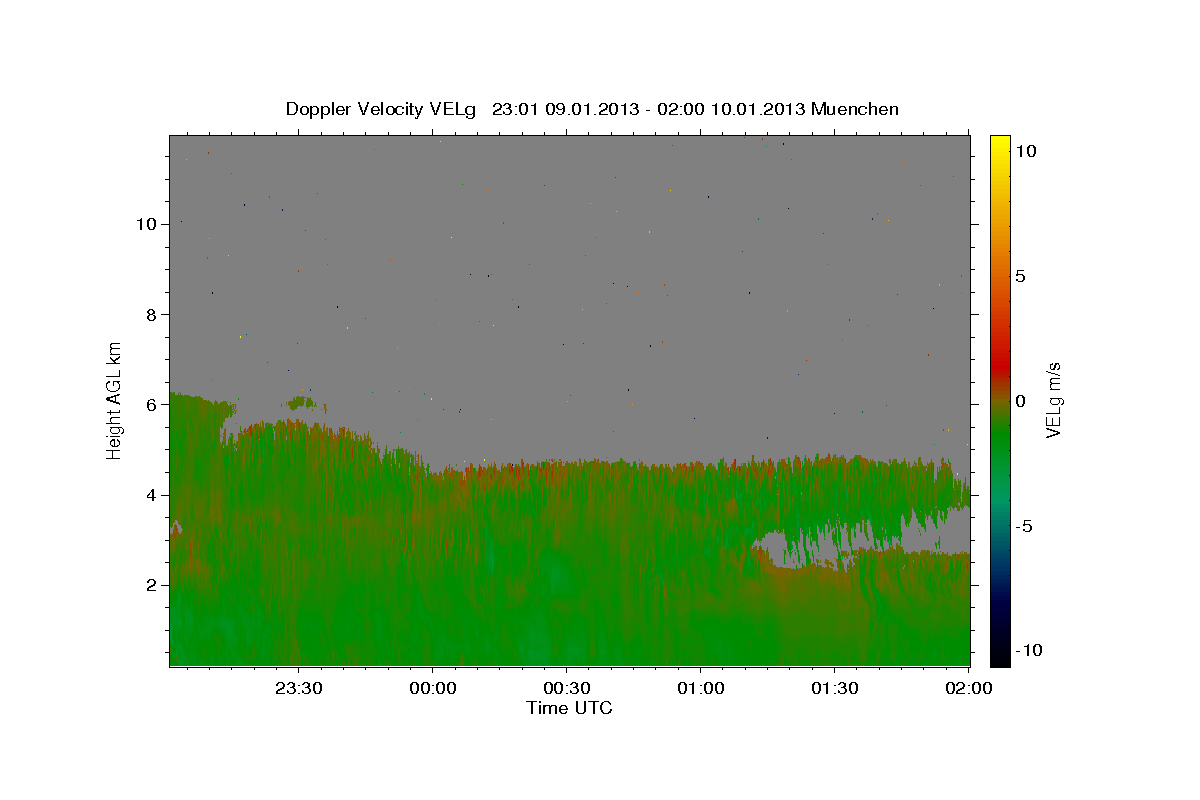
Task: Click the colorbar value -5 label
Action: pyautogui.click(x=1025, y=526)
